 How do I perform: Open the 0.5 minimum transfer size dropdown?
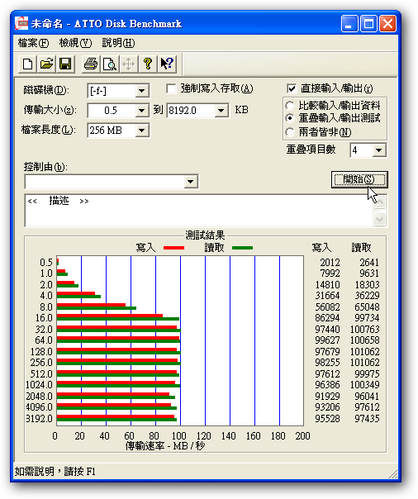(x=142, y=110)
